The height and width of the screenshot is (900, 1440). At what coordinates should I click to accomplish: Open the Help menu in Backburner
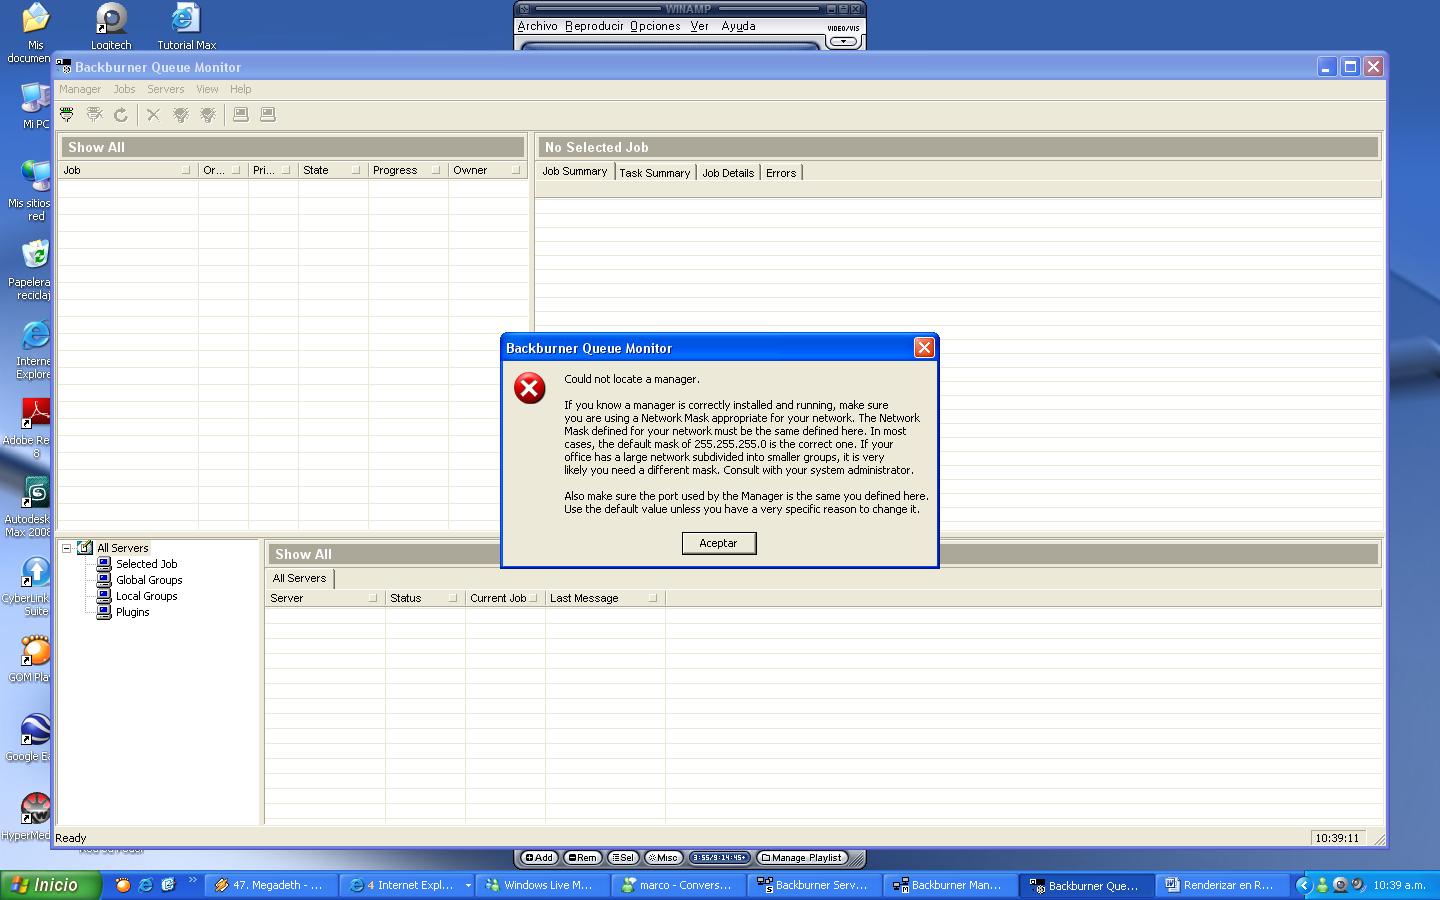point(241,89)
